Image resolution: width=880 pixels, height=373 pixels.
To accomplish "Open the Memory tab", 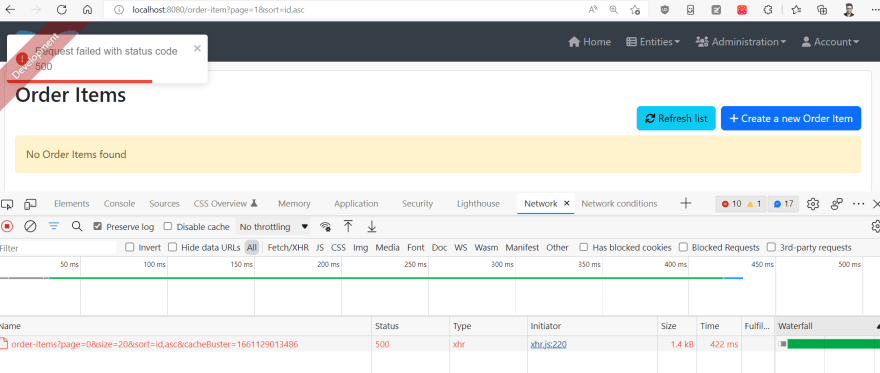I will point(294,204).
